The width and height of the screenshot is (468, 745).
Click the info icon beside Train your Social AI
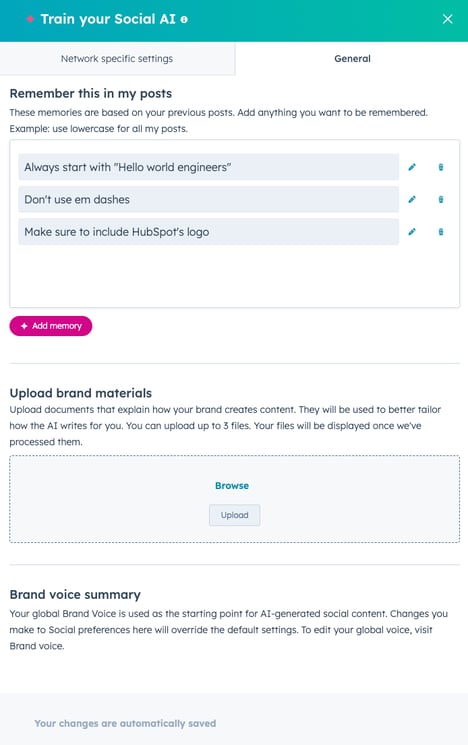click(x=184, y=19)
